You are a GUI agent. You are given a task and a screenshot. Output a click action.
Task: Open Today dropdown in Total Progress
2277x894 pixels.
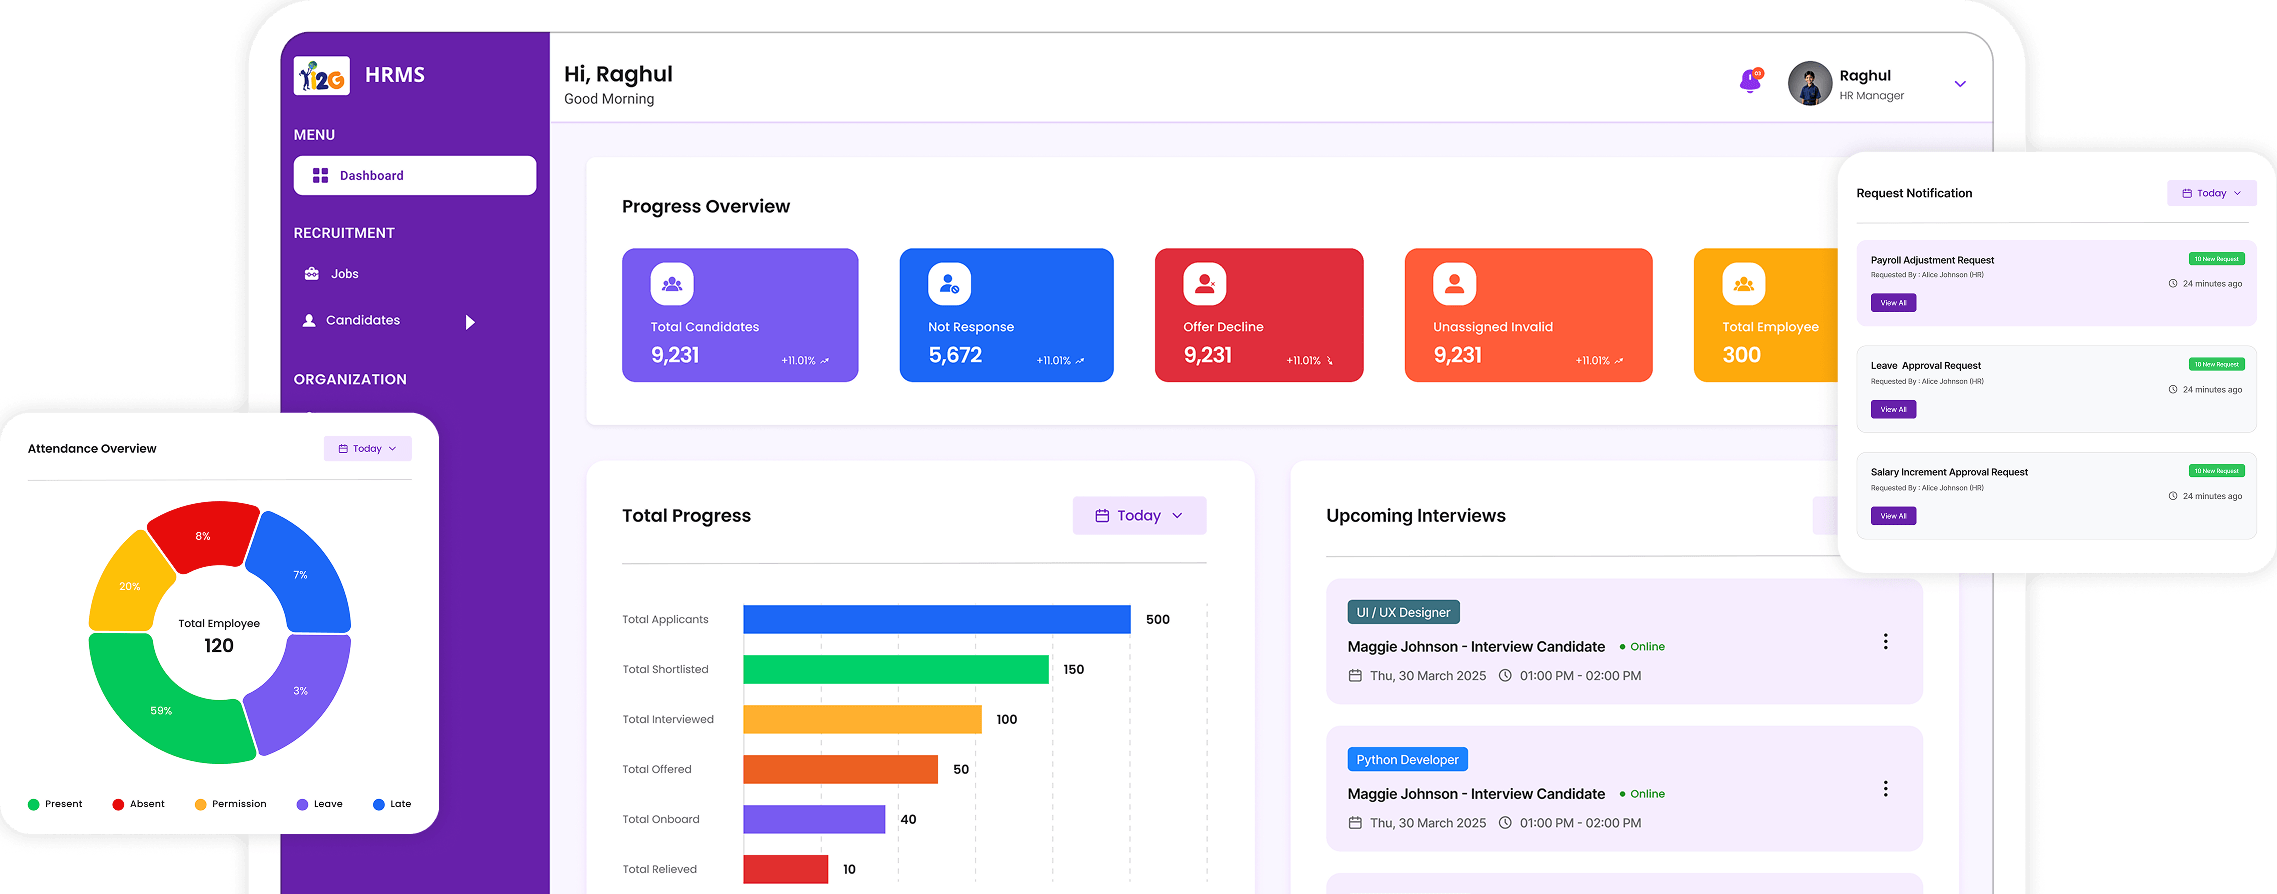point(1139,516)
